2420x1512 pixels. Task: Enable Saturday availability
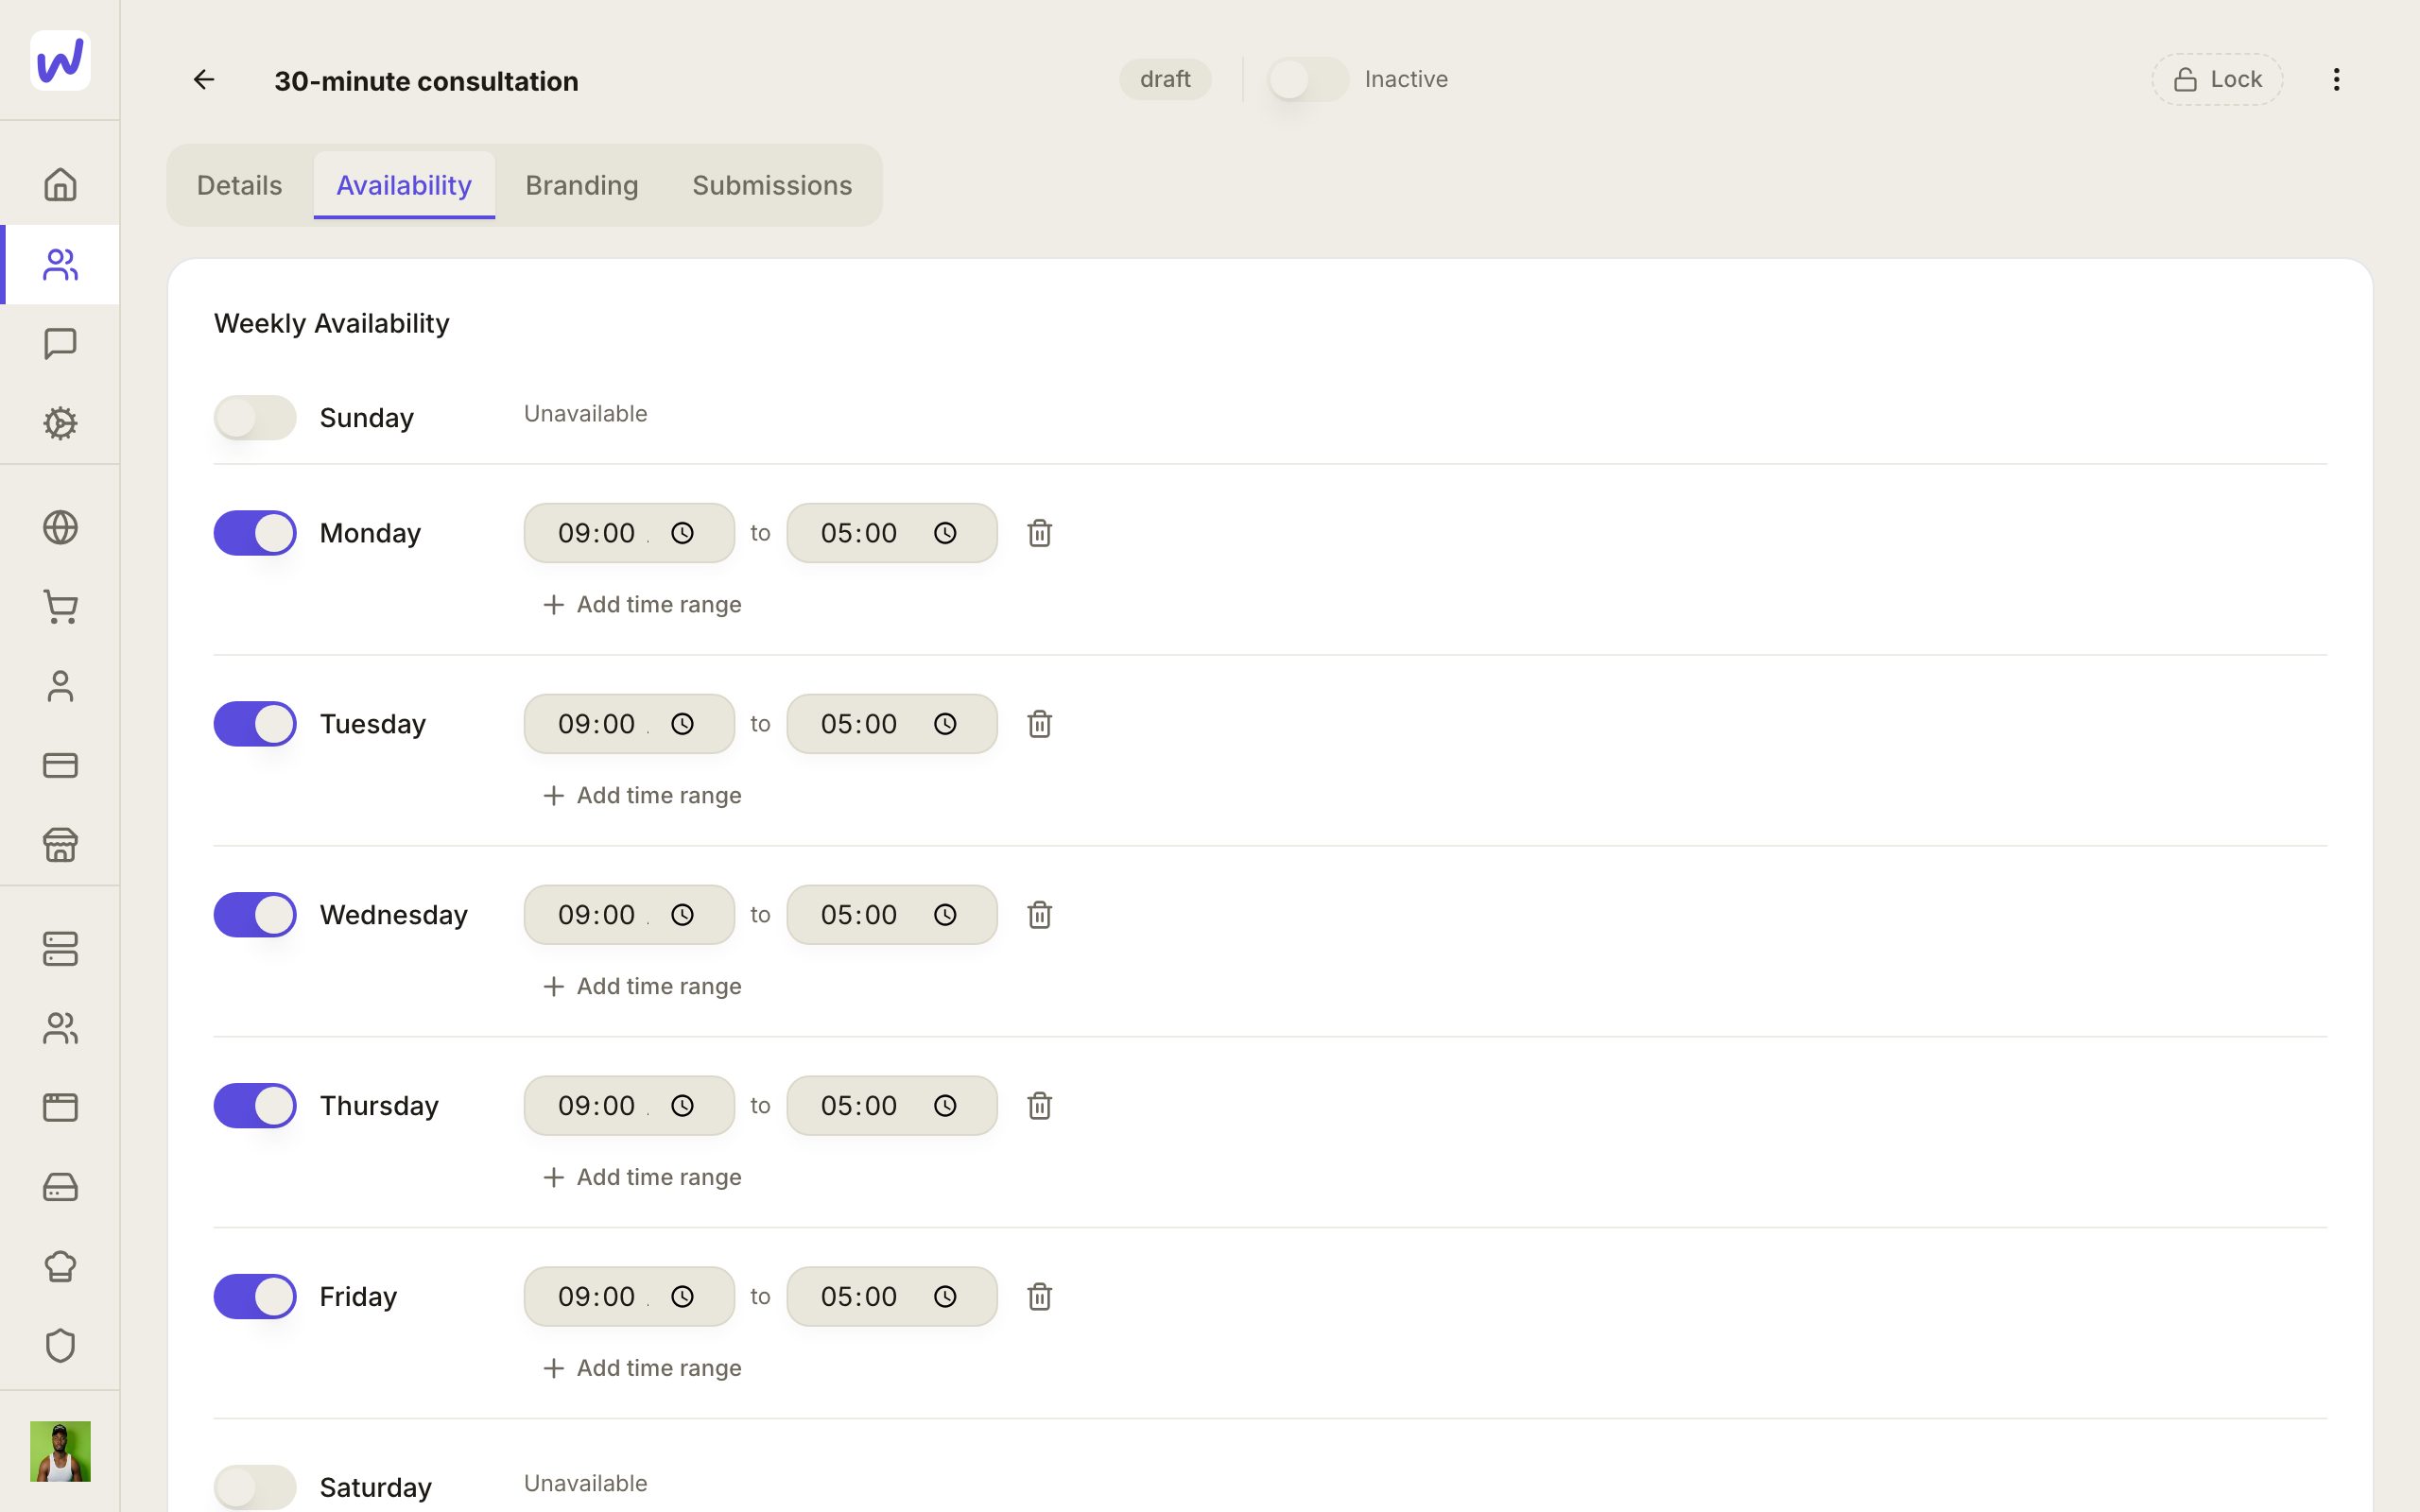(x=255, y=1488)
